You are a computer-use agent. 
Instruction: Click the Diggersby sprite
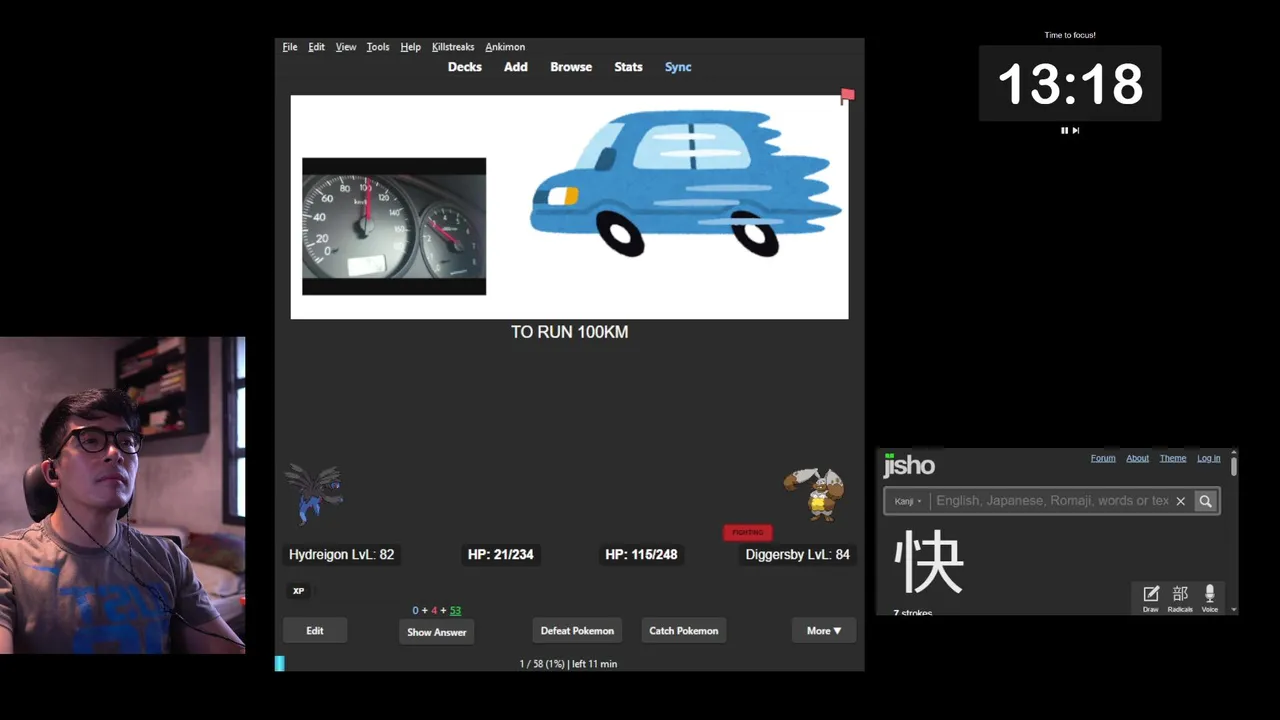814,493
